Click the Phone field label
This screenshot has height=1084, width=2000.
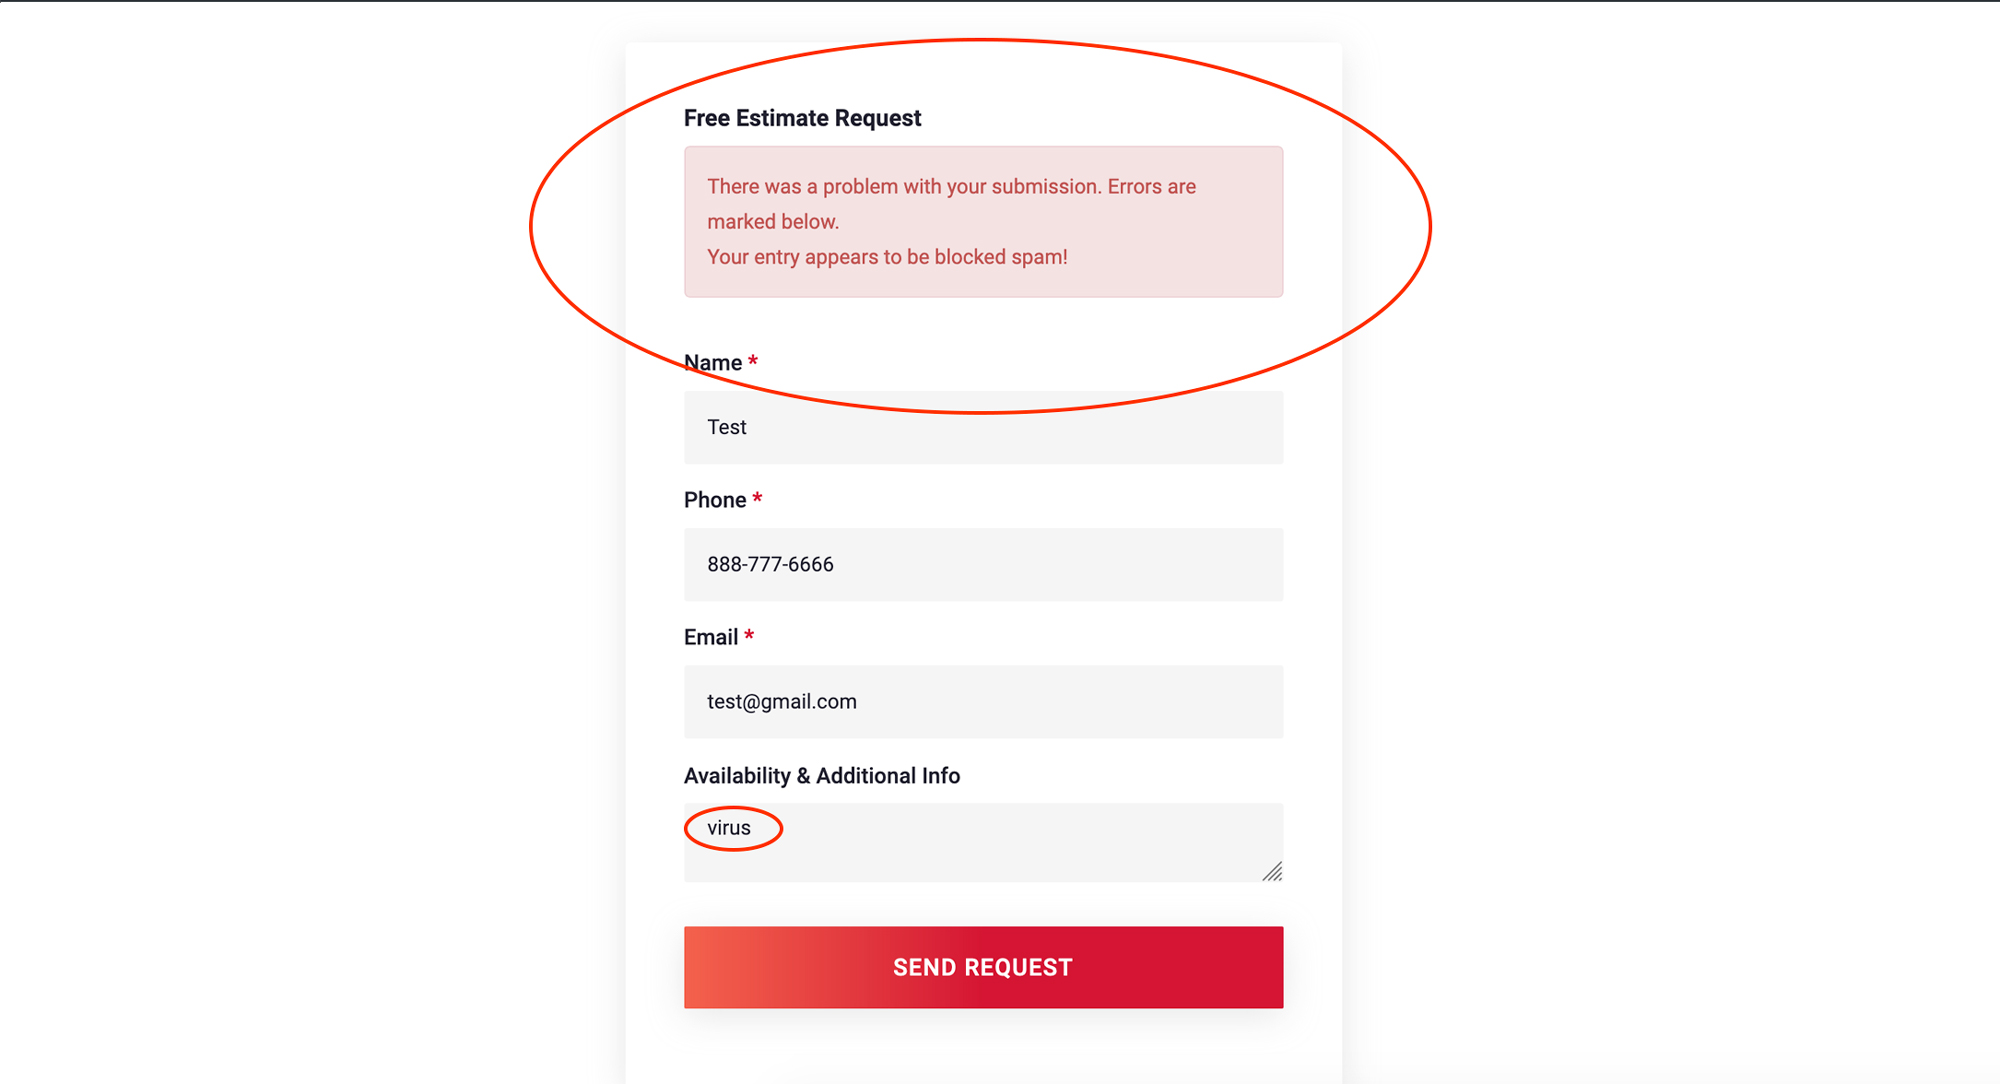click(715, 500)
